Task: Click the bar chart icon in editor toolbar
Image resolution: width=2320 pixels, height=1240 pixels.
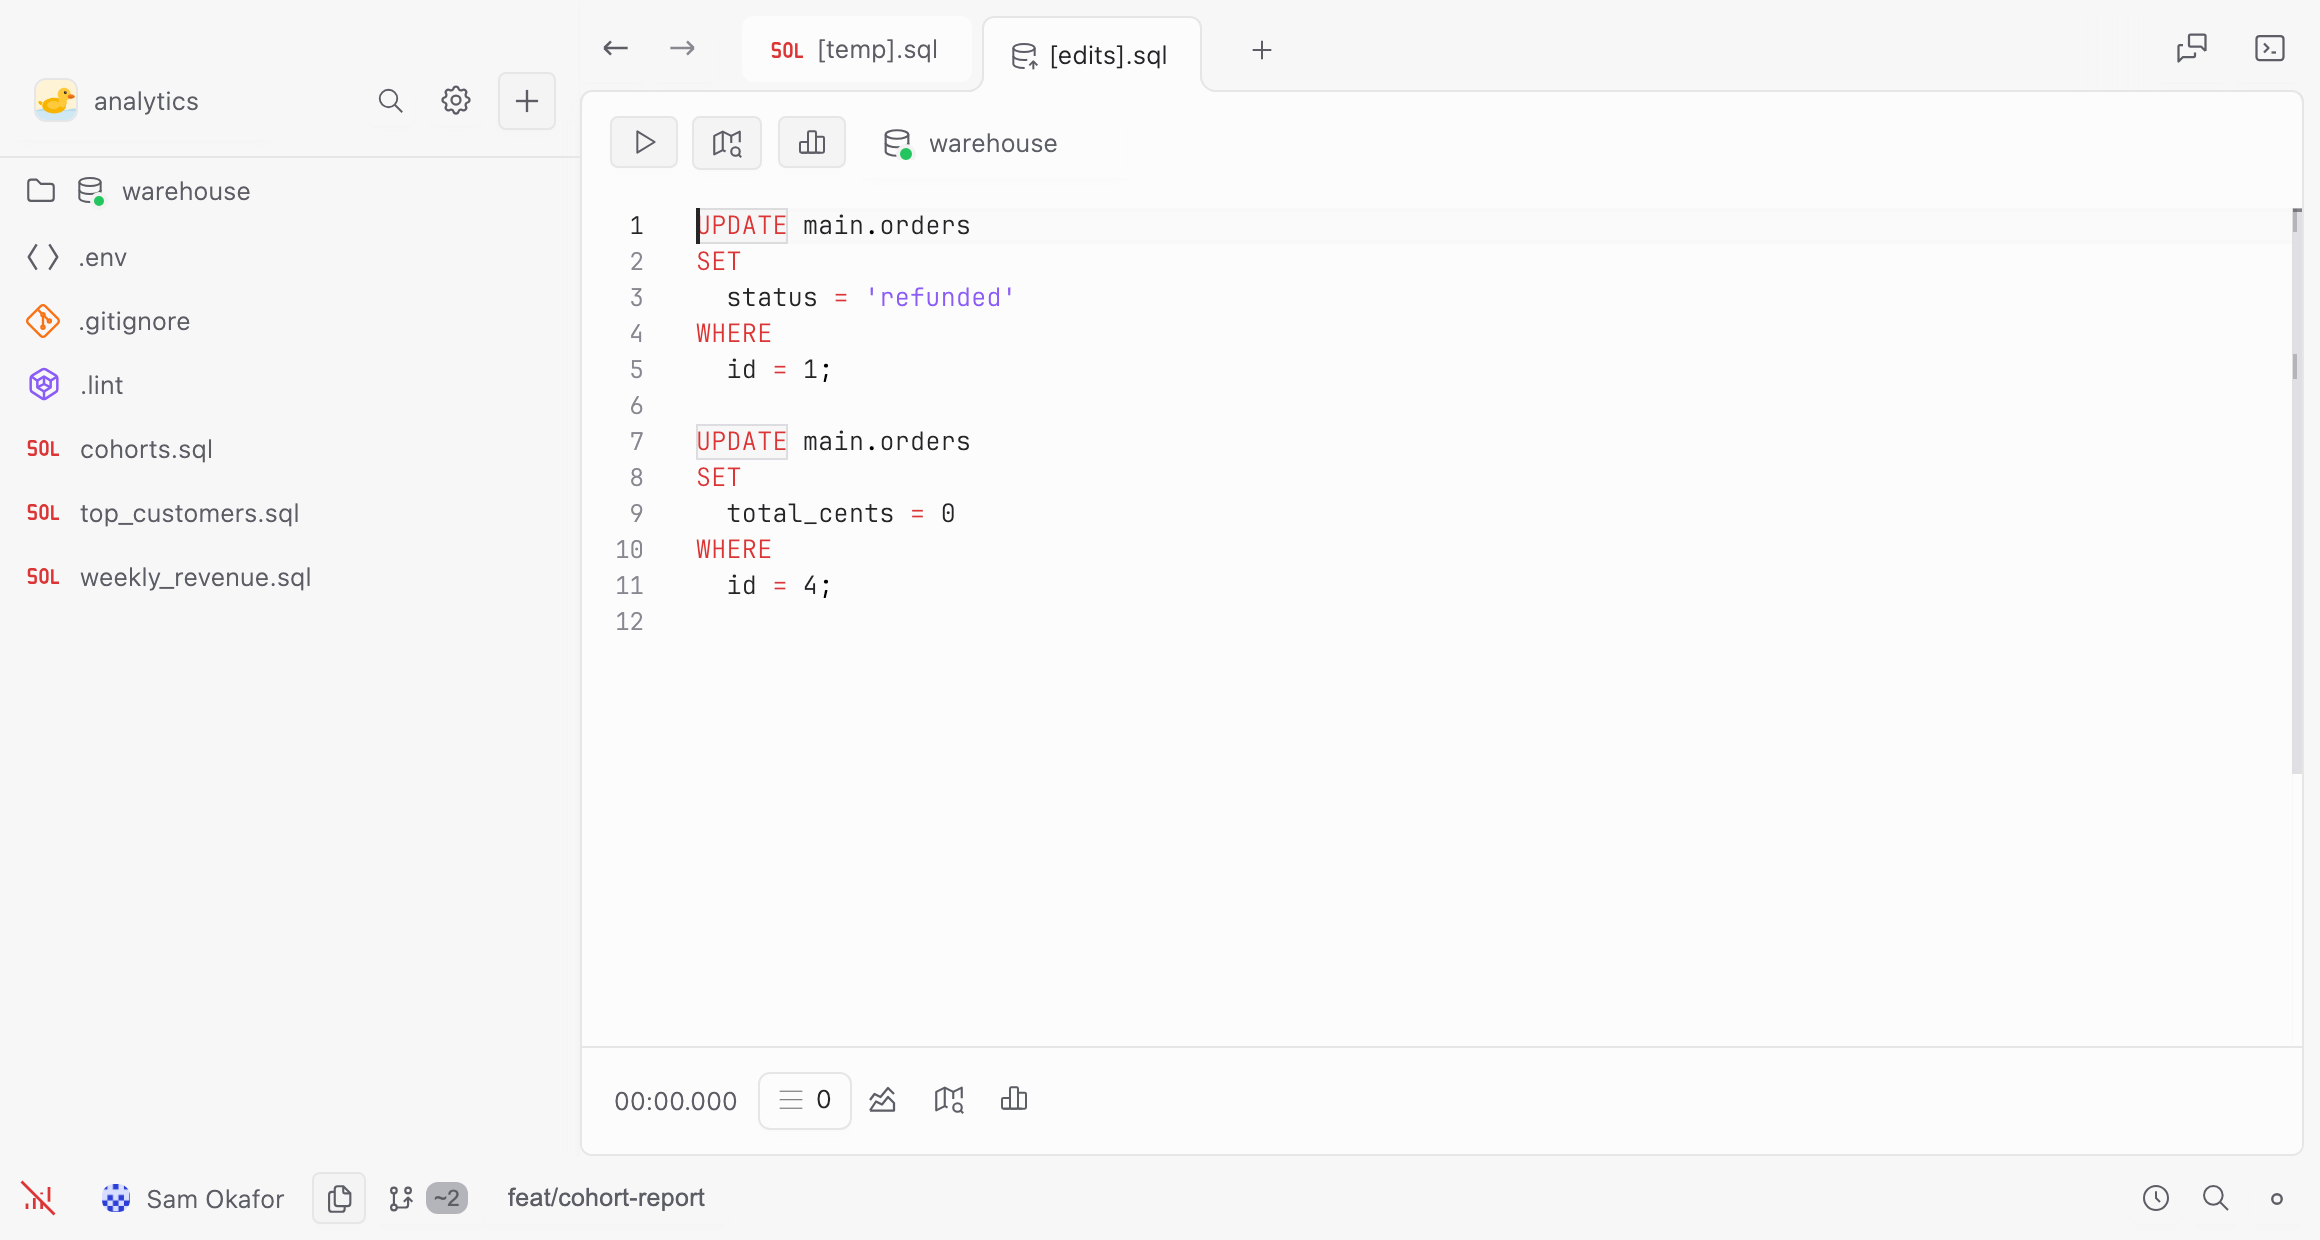Action: click(x=812, y=143)
